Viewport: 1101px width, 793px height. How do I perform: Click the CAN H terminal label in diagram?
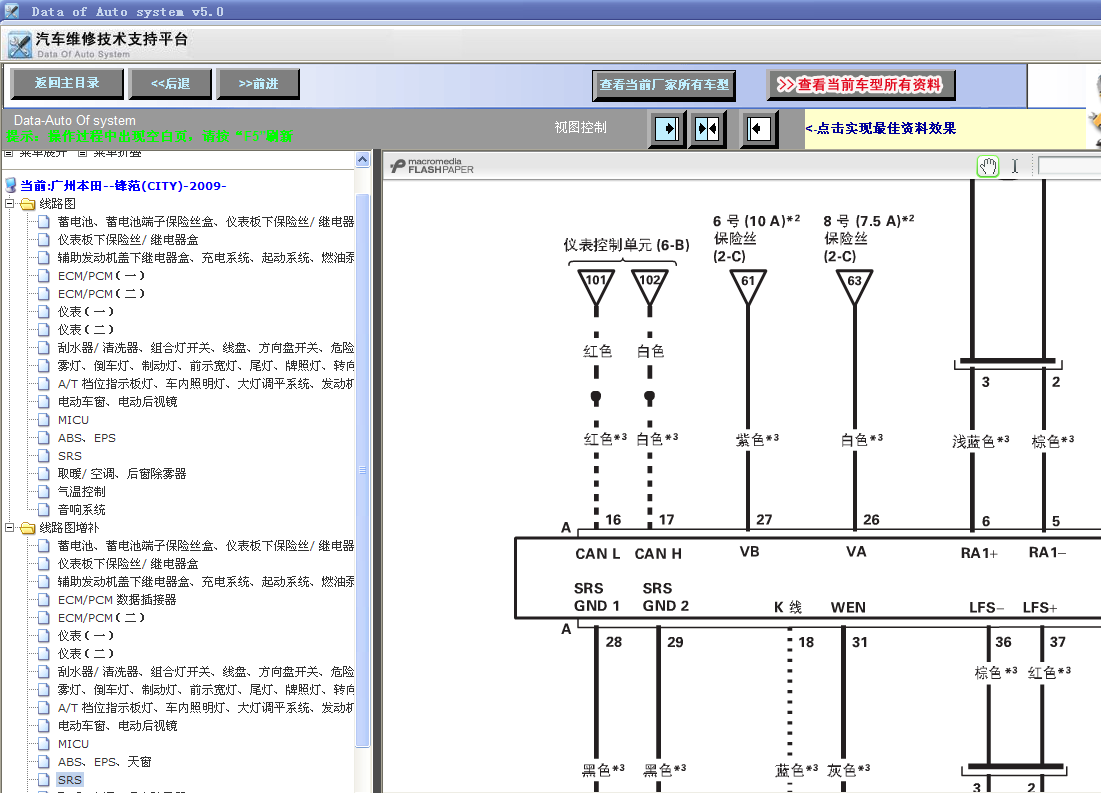tap(658, 554)
